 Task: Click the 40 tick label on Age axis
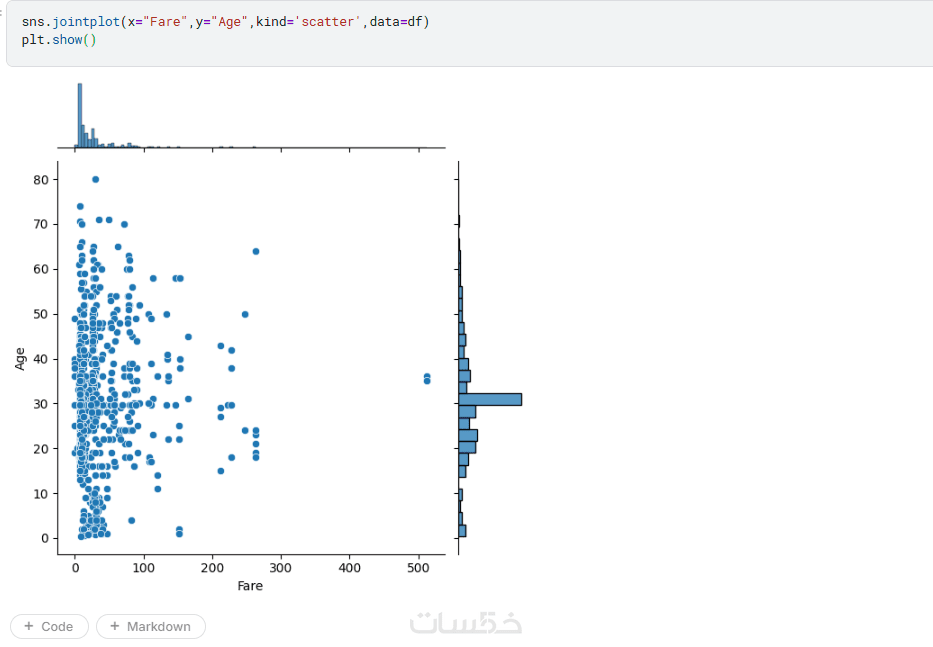coord(40,359)
